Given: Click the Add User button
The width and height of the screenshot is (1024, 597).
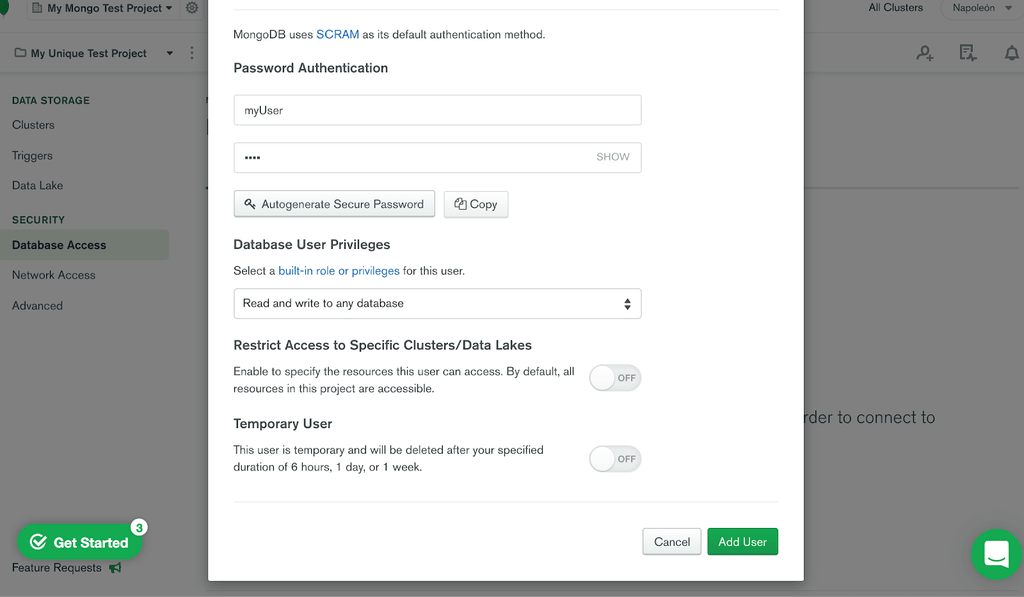Looking at the screenshot, I should tap(742, 541).
